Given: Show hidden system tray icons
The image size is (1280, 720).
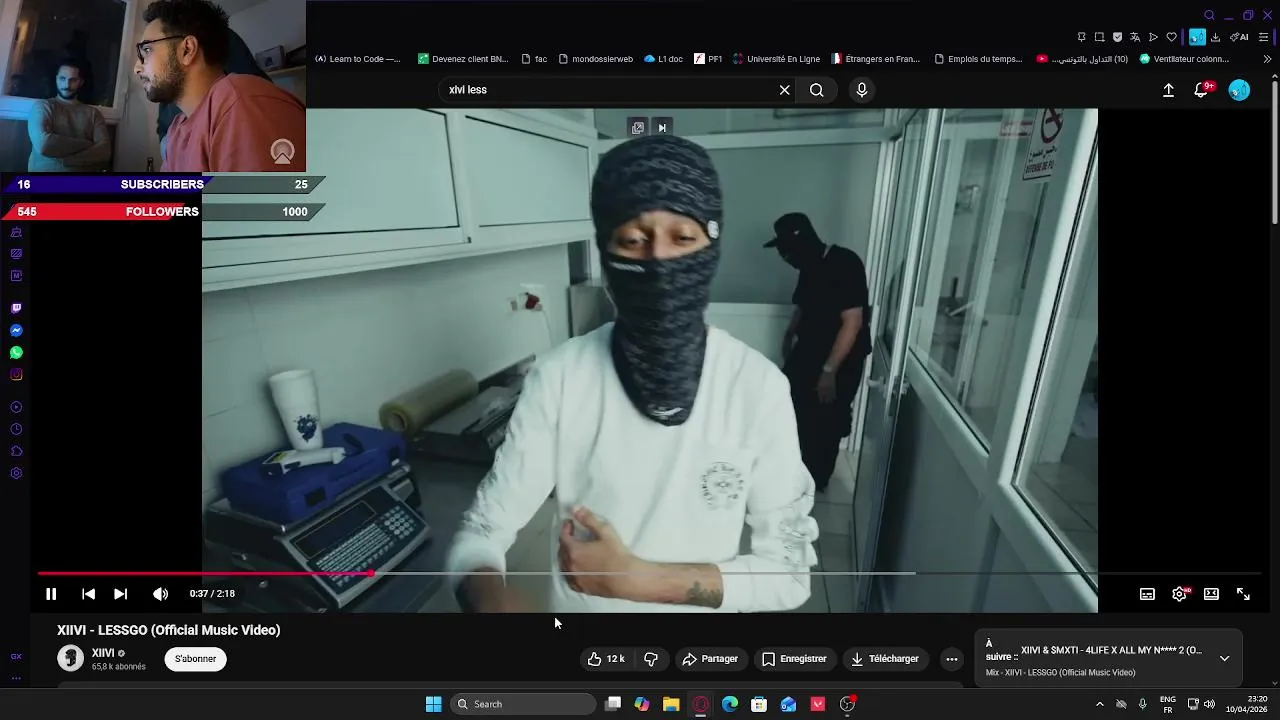Looking at the screenshot, I should [1099, 704].
